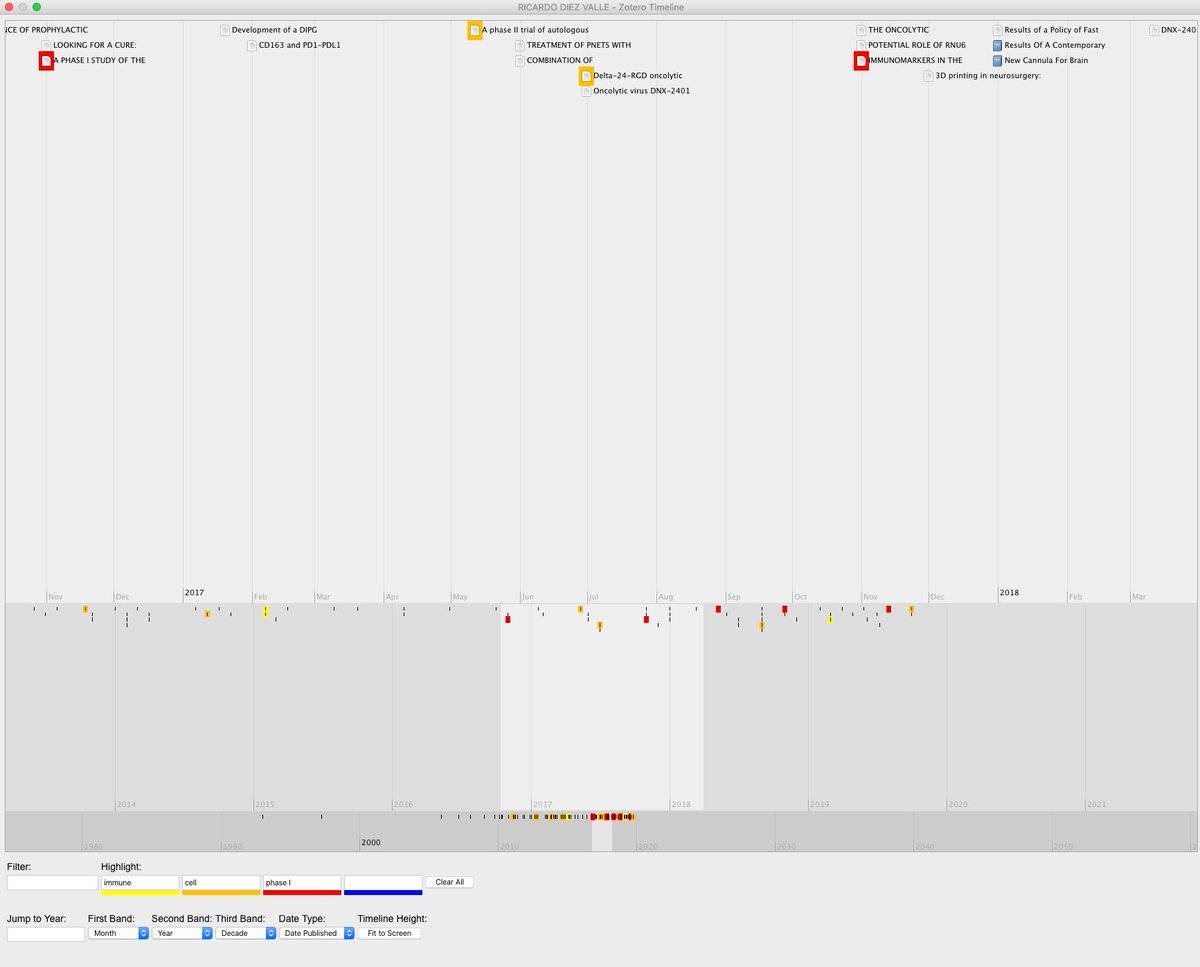Click the yellow color bar under immune

click(x=140, y=892)
